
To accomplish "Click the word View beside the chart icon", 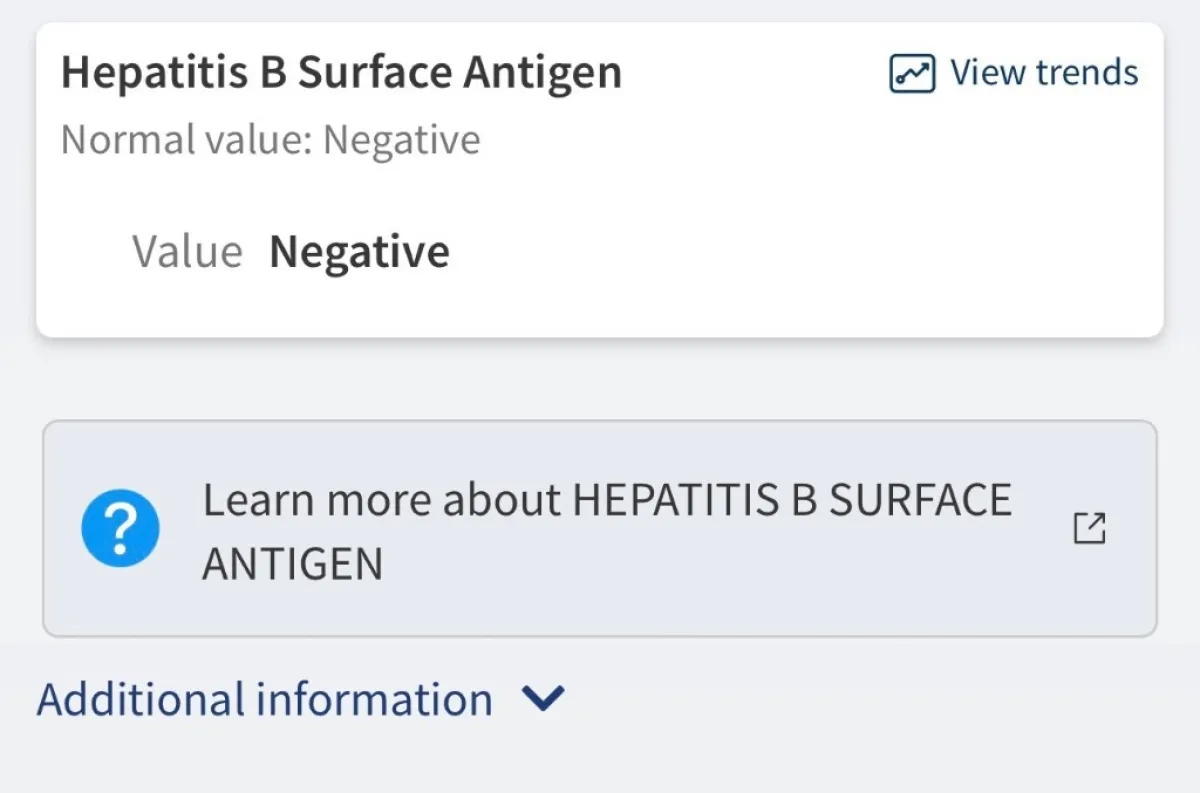I will (x=986, y=73).
